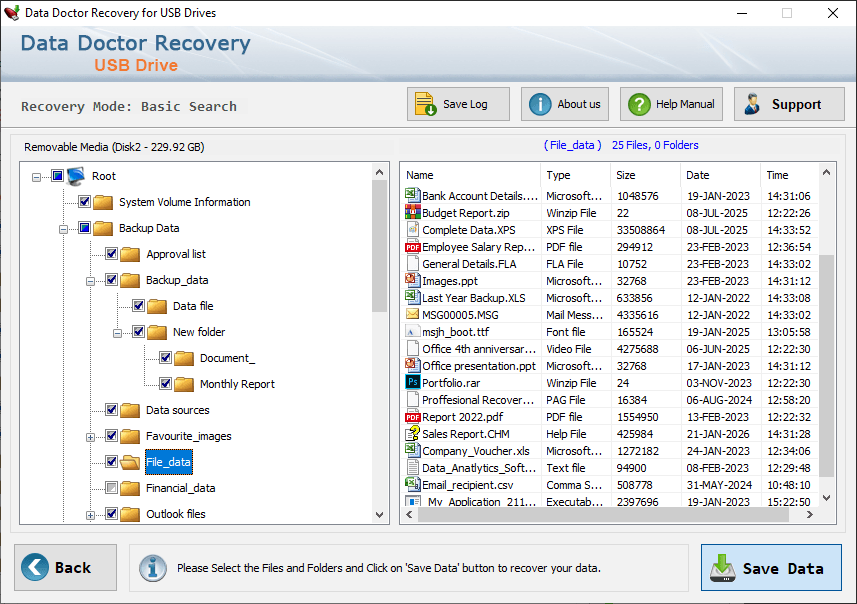This screenshot has height=604, width=857.
Task: Click the Root computer icon
Action: coord(76,176)
